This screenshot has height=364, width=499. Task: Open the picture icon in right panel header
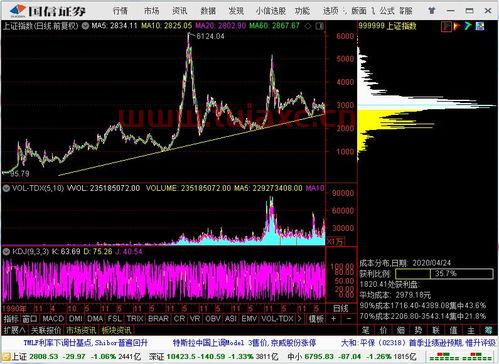tap(480, 26)
